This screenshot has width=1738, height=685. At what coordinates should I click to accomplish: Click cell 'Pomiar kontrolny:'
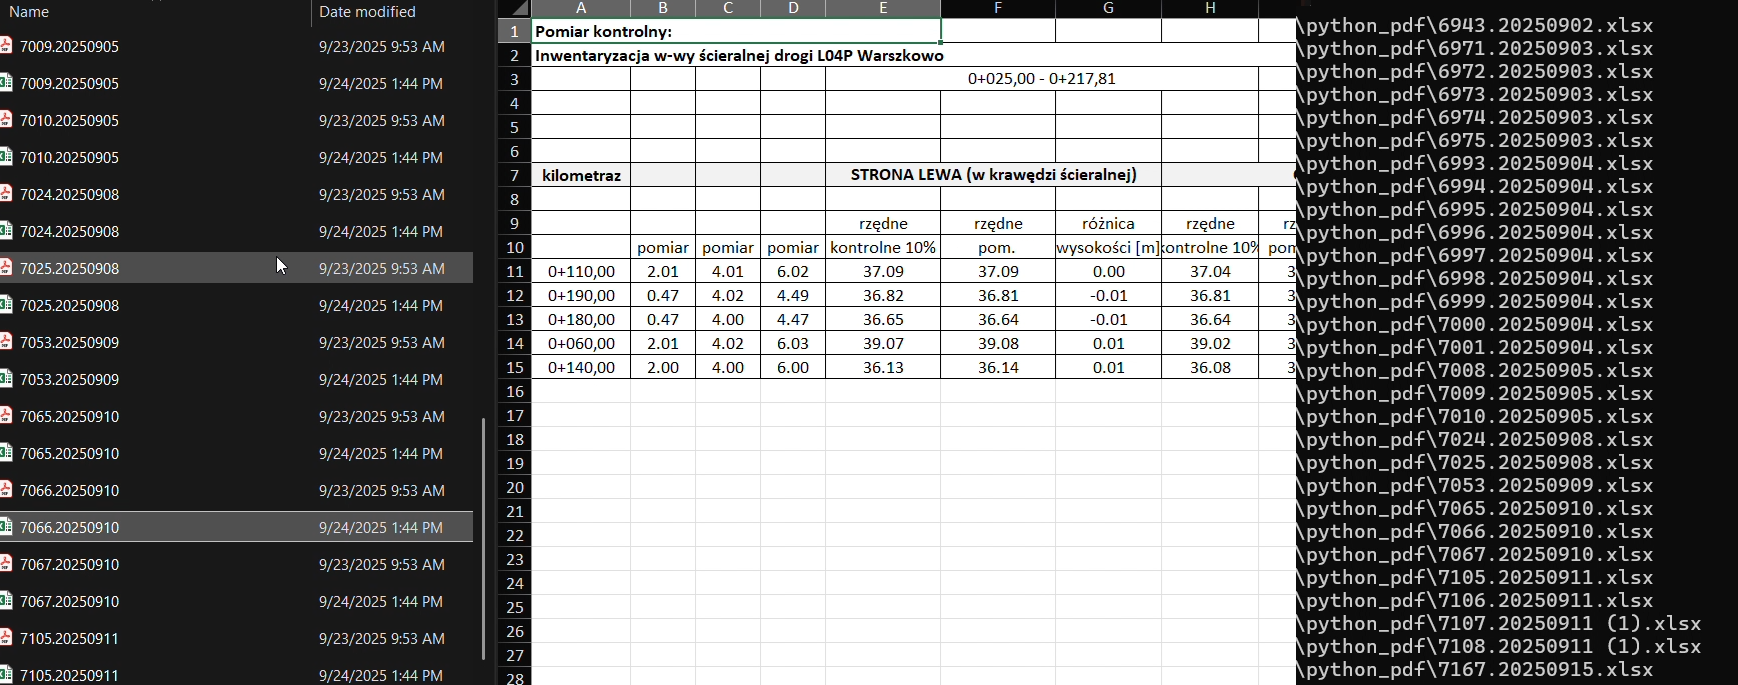click(x=736, y=31)
